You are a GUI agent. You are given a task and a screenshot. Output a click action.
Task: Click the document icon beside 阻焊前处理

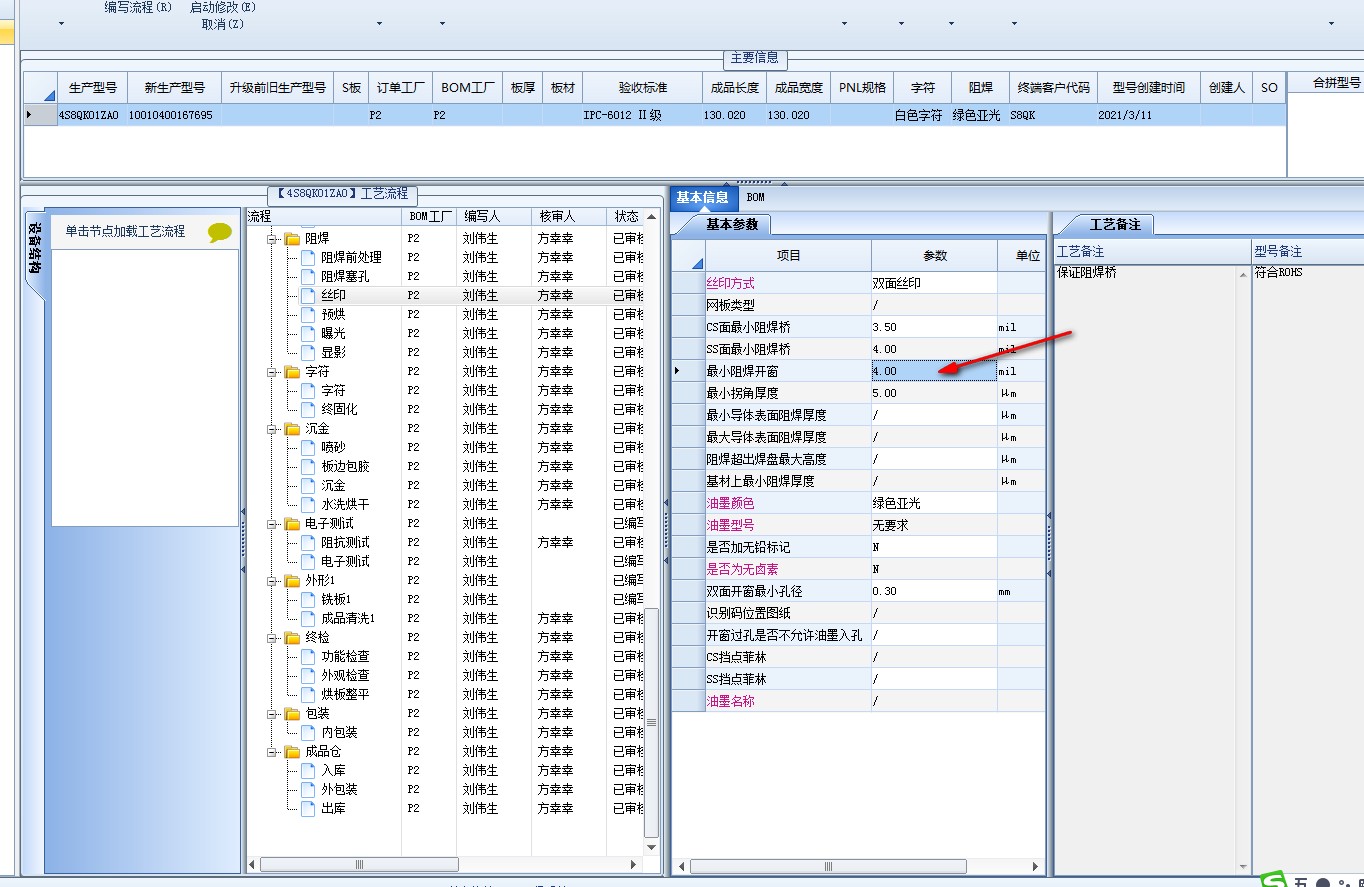(308, 258)
